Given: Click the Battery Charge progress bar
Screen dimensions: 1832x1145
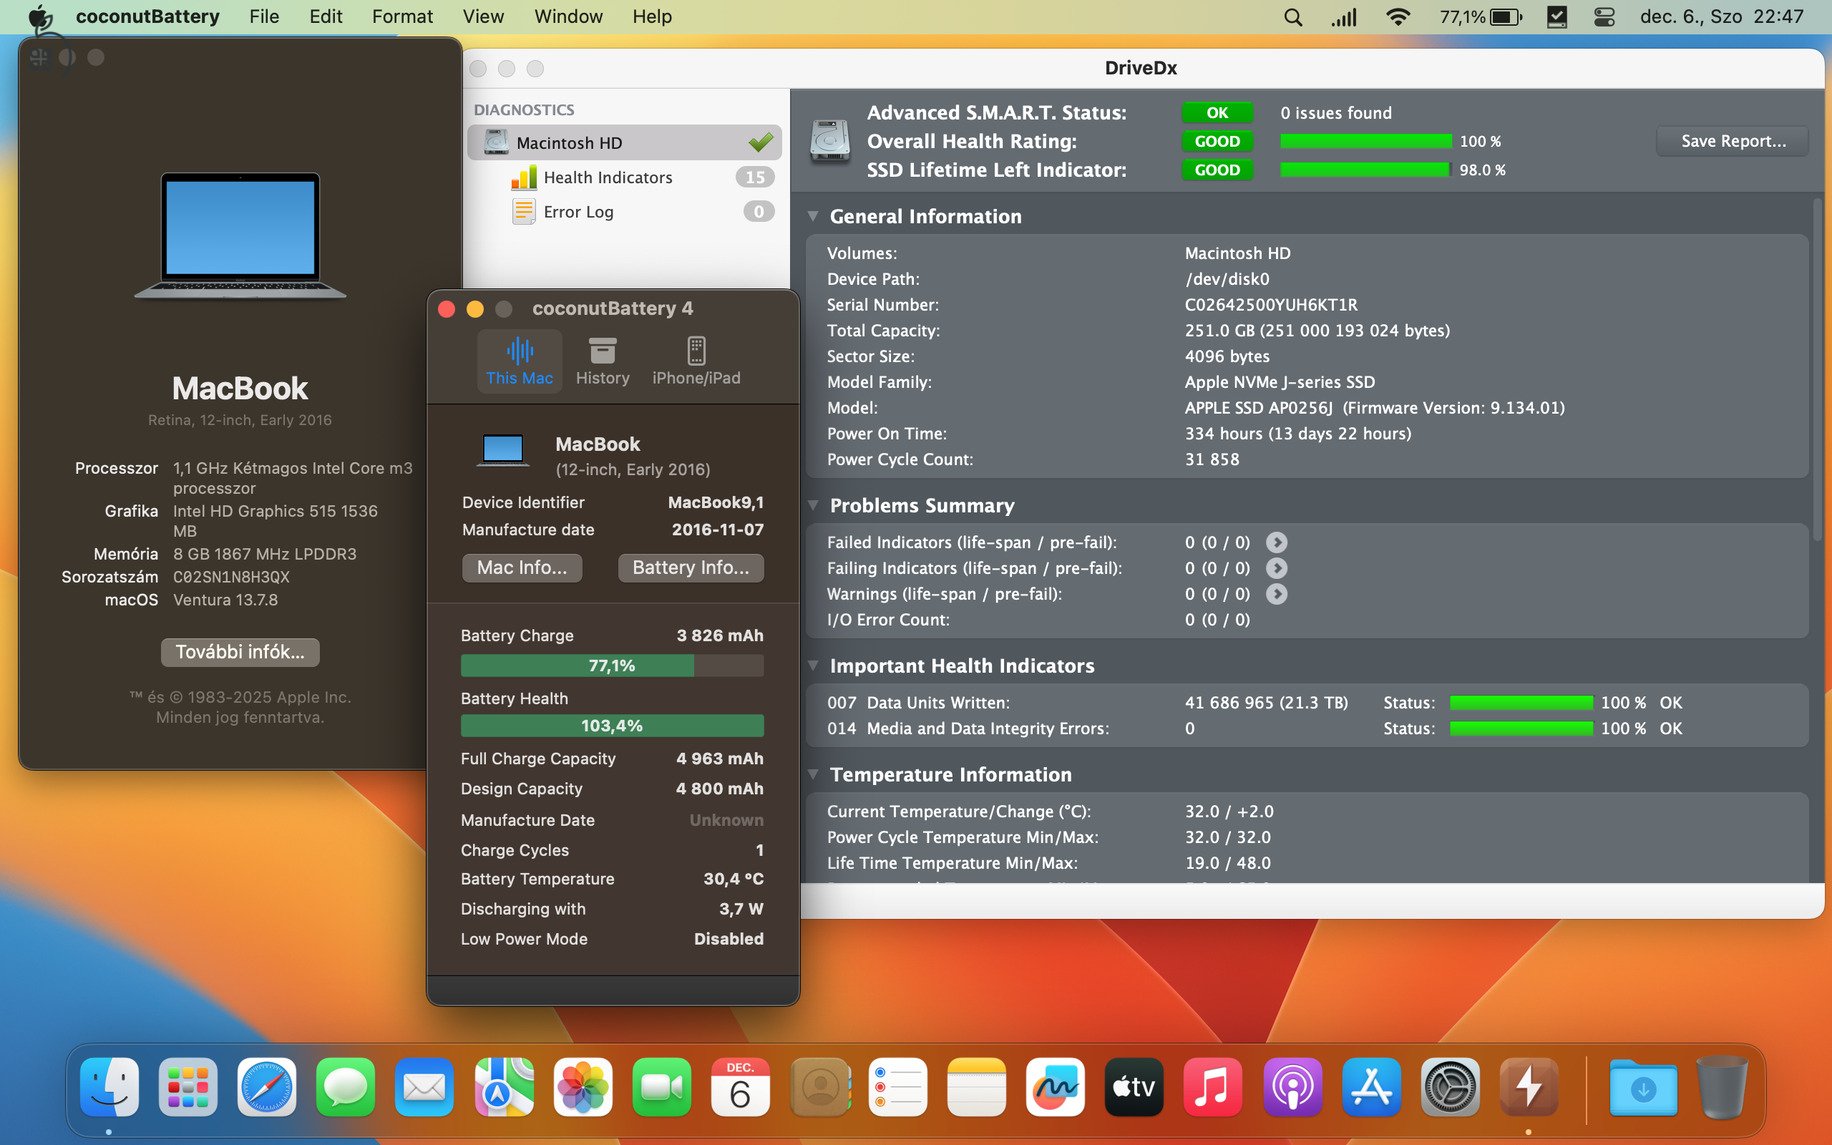Looking at the screenshot, I should [x=611, y=665].
